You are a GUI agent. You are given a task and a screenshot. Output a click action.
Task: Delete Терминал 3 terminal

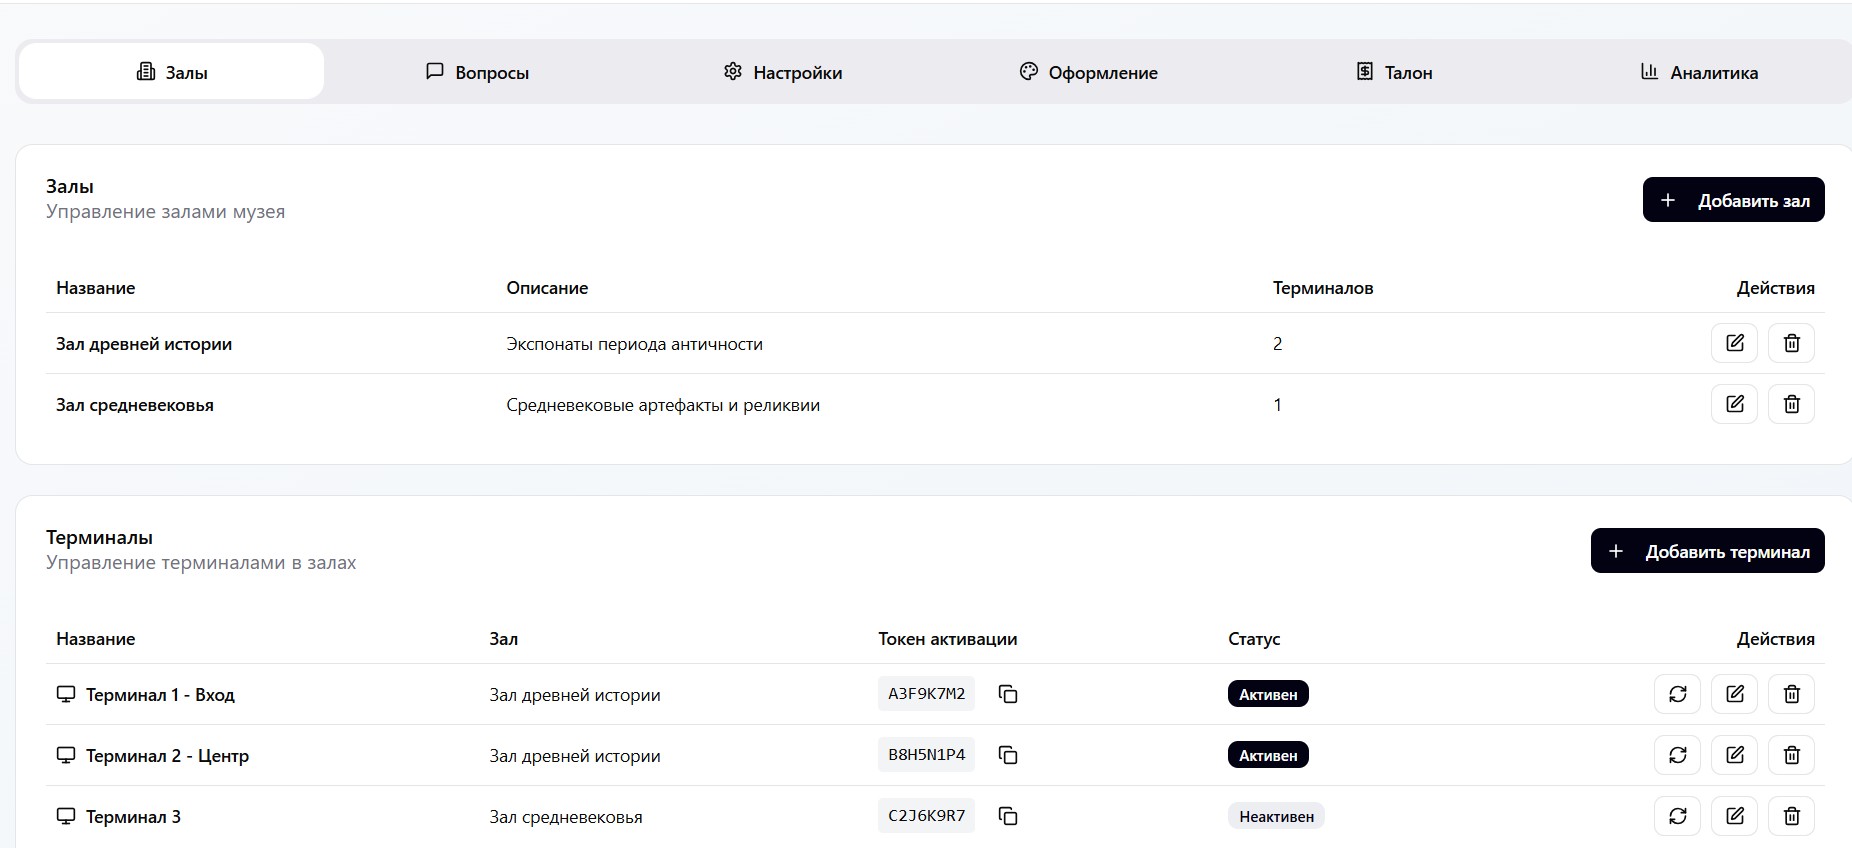click(x=1791, y=816)
